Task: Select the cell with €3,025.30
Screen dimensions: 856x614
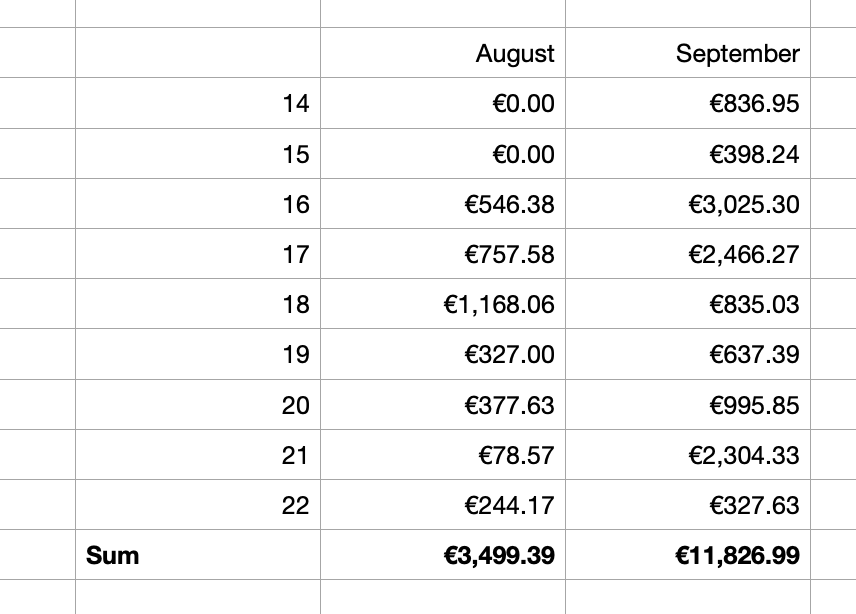Action: coord(688,204)
